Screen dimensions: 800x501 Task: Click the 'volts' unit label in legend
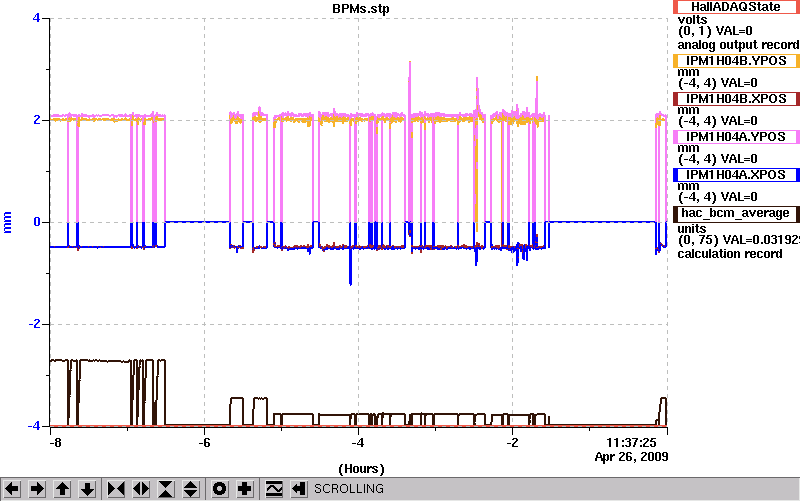coord(692,20)
